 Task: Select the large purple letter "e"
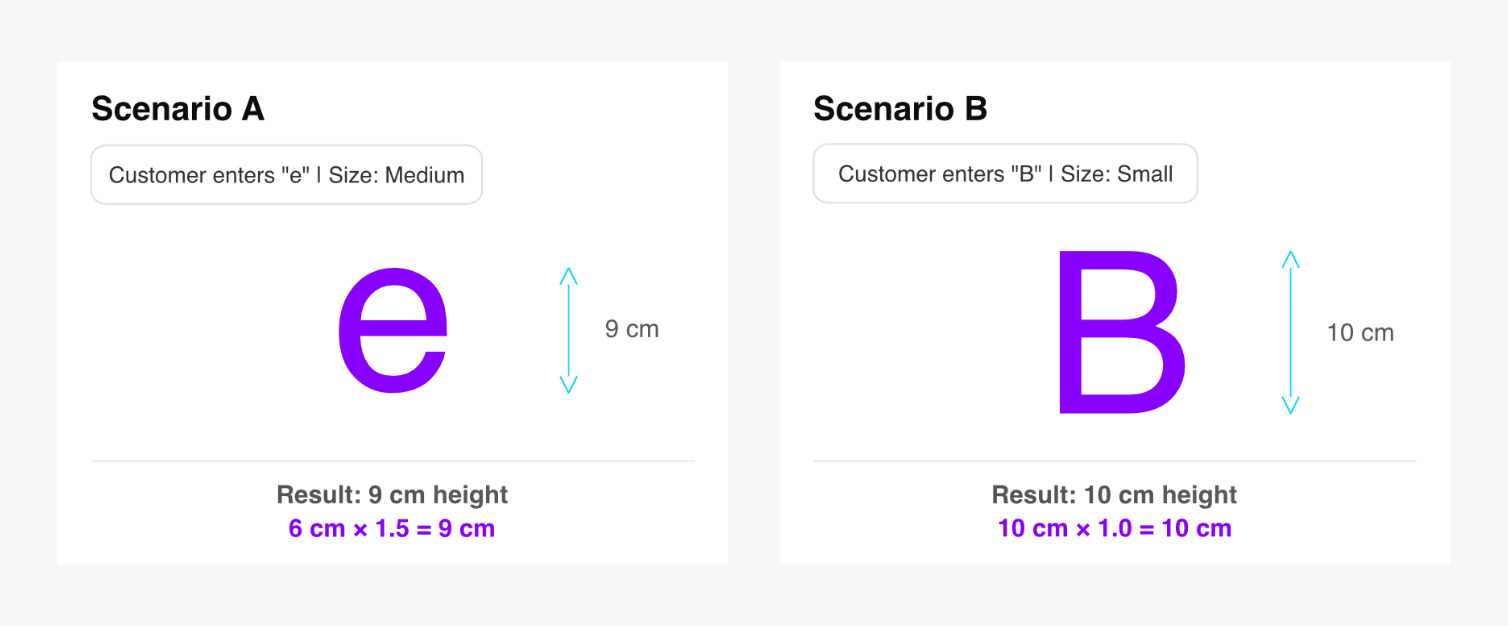[392, 329]
